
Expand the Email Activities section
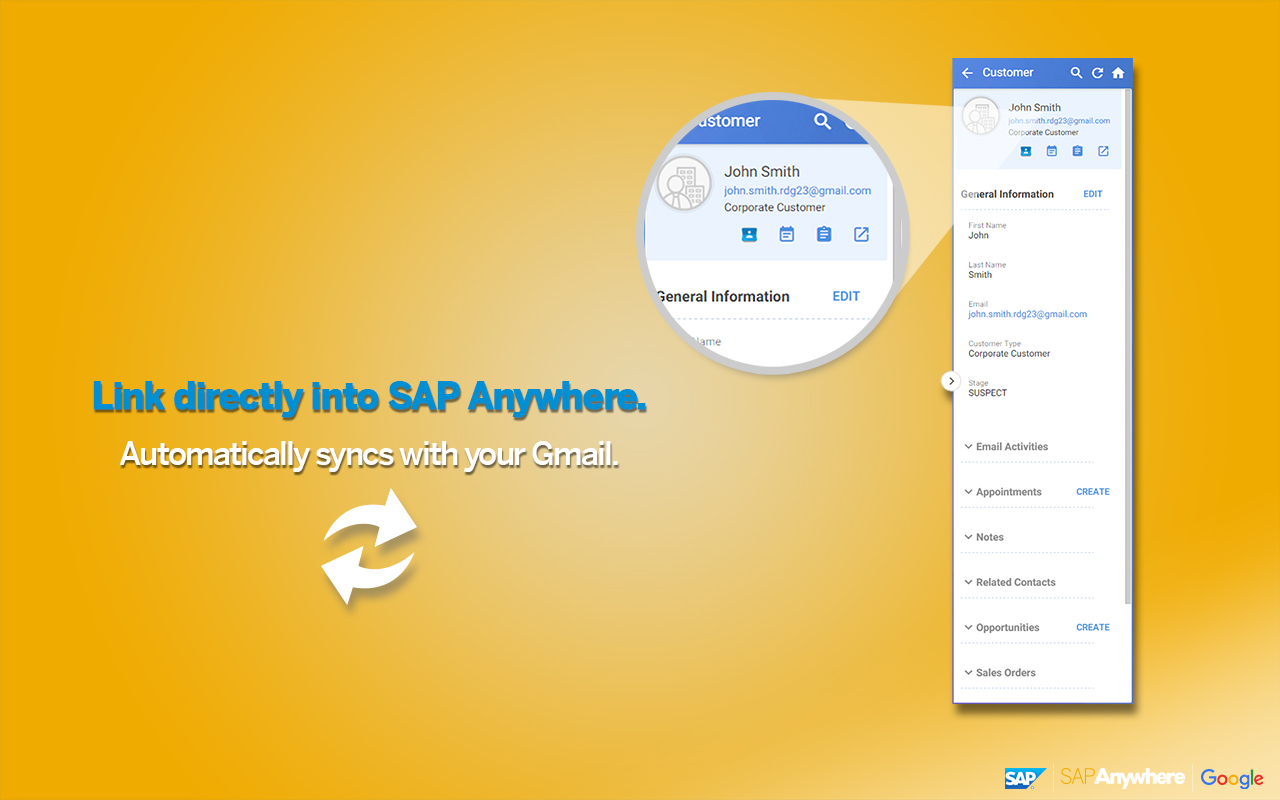point(1006,447)
